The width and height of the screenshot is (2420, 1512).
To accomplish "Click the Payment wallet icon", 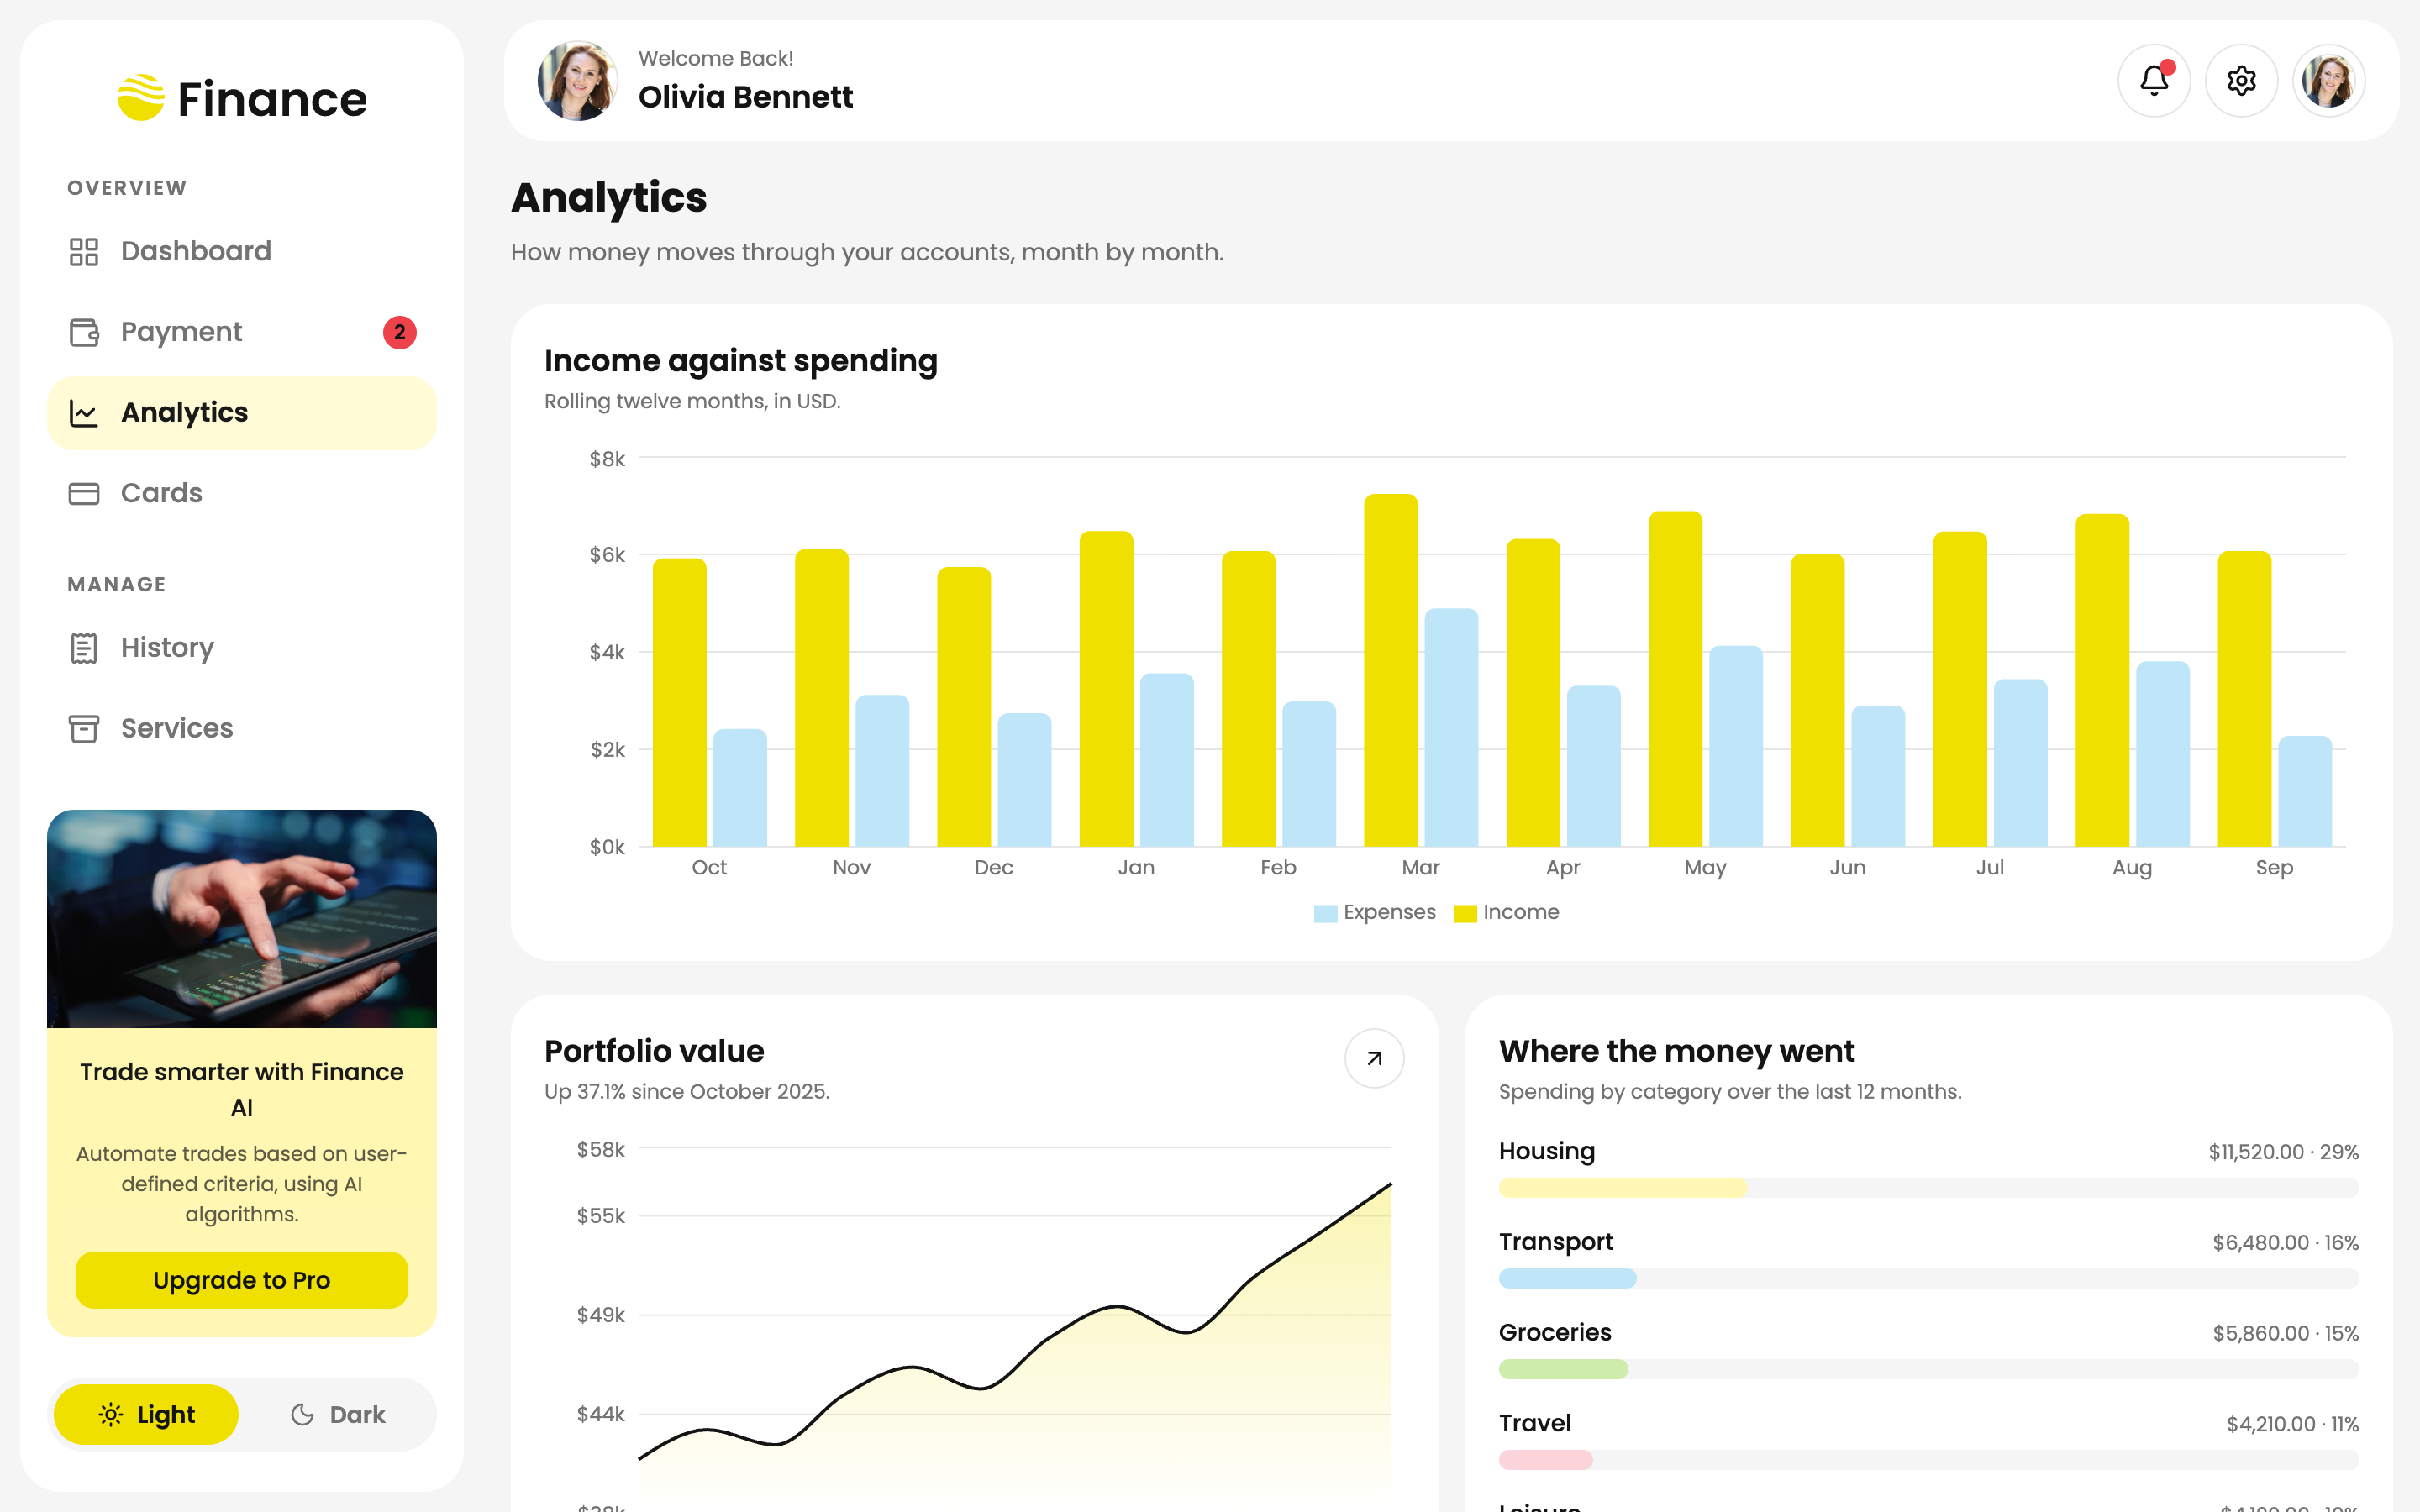I will [x=84, y=332].
